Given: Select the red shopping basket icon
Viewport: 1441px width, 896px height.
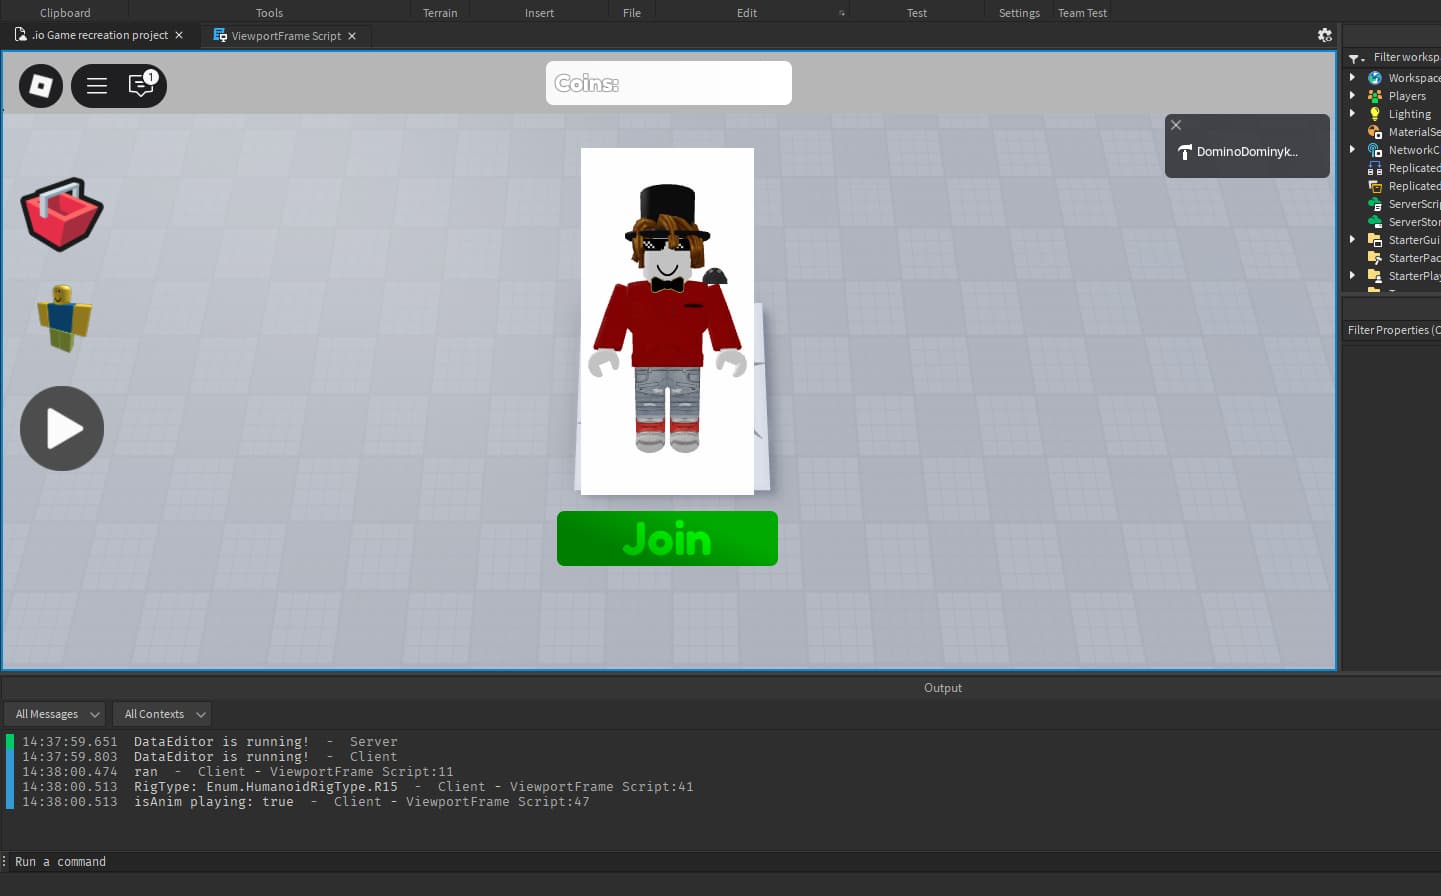Looking at the screenshot, I should (61, 214).
